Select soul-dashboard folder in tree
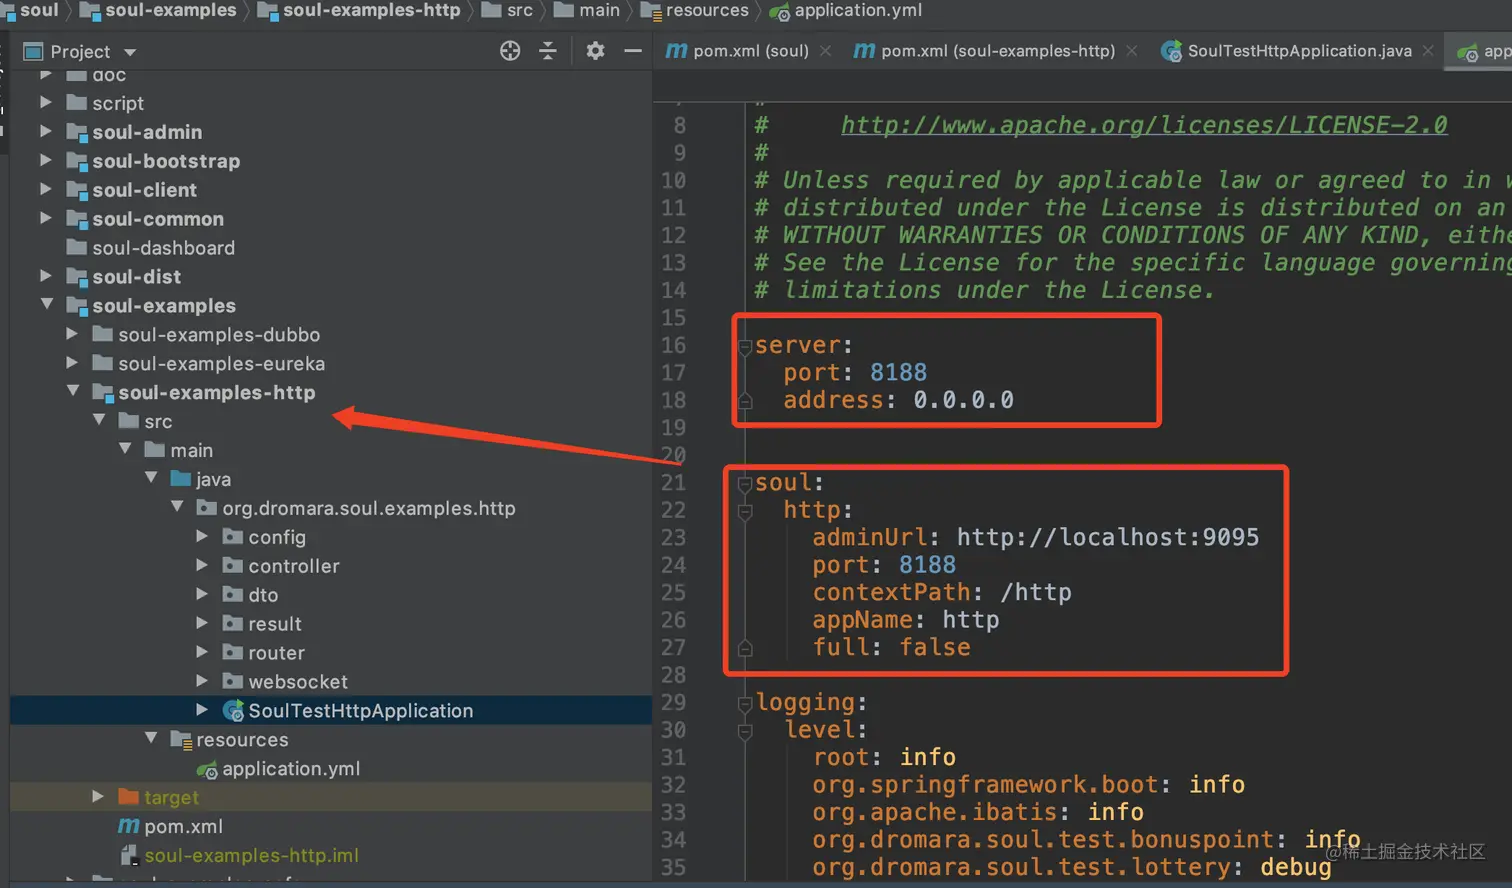 163,248
